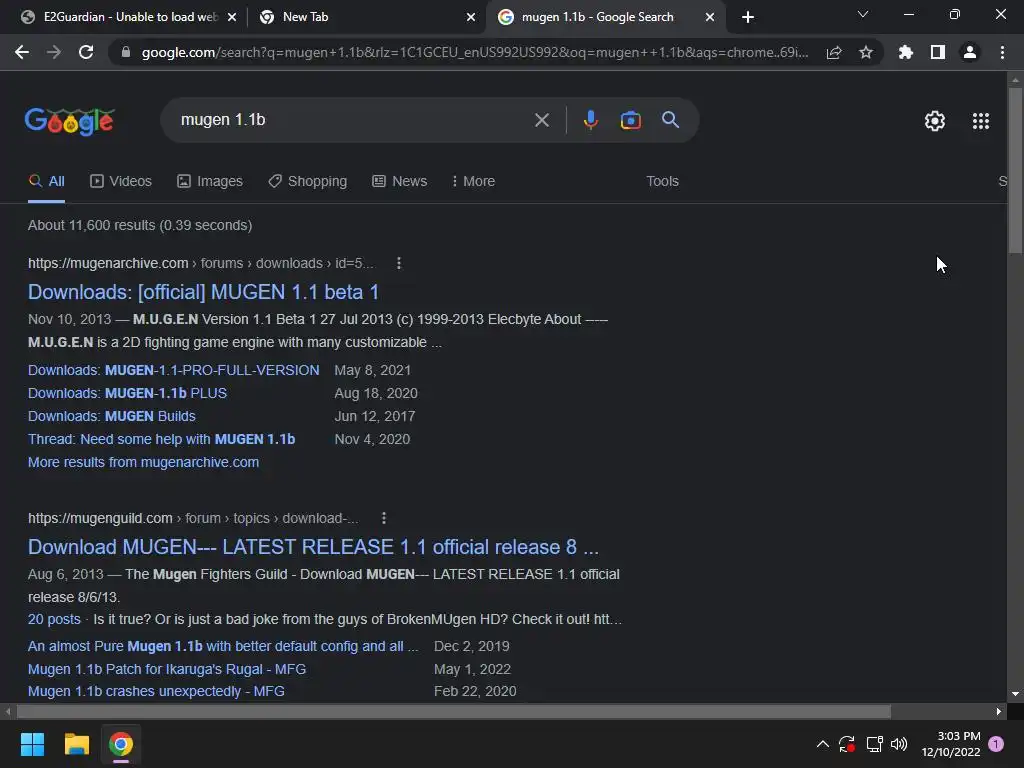Open a new tab with plus button
This screenshot has height=768, width=1024.
[x=748, y=17]
